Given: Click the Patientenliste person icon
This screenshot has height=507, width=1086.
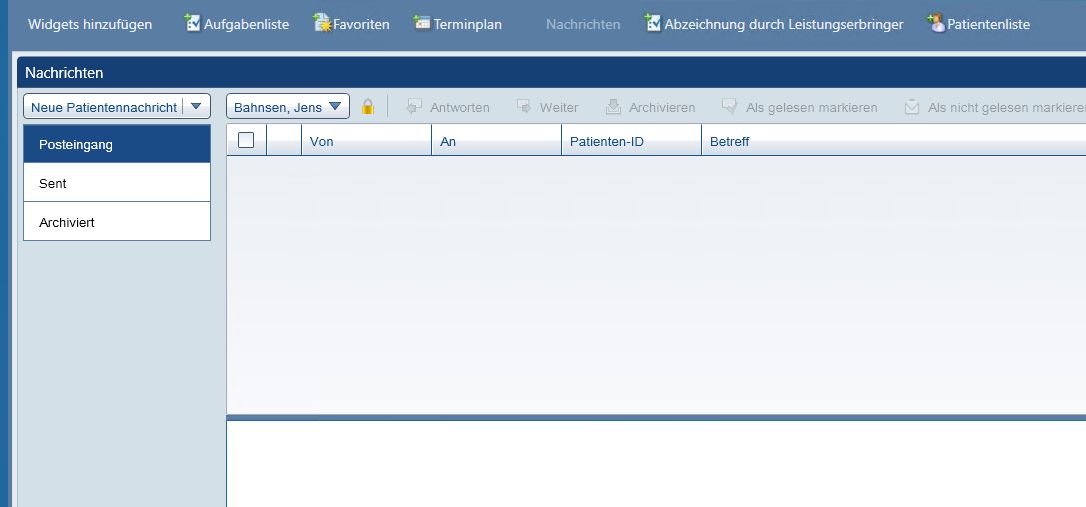Looking at the screenshot, I should click(x=936, y=23).
